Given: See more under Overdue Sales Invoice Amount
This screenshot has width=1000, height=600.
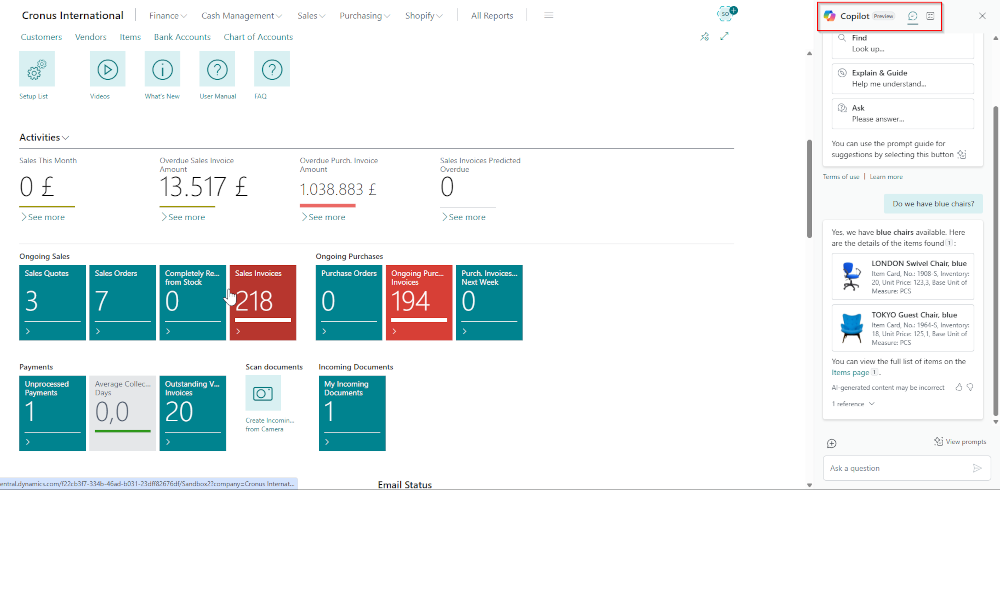Looking at the screenshot, I should pos(183,217).
